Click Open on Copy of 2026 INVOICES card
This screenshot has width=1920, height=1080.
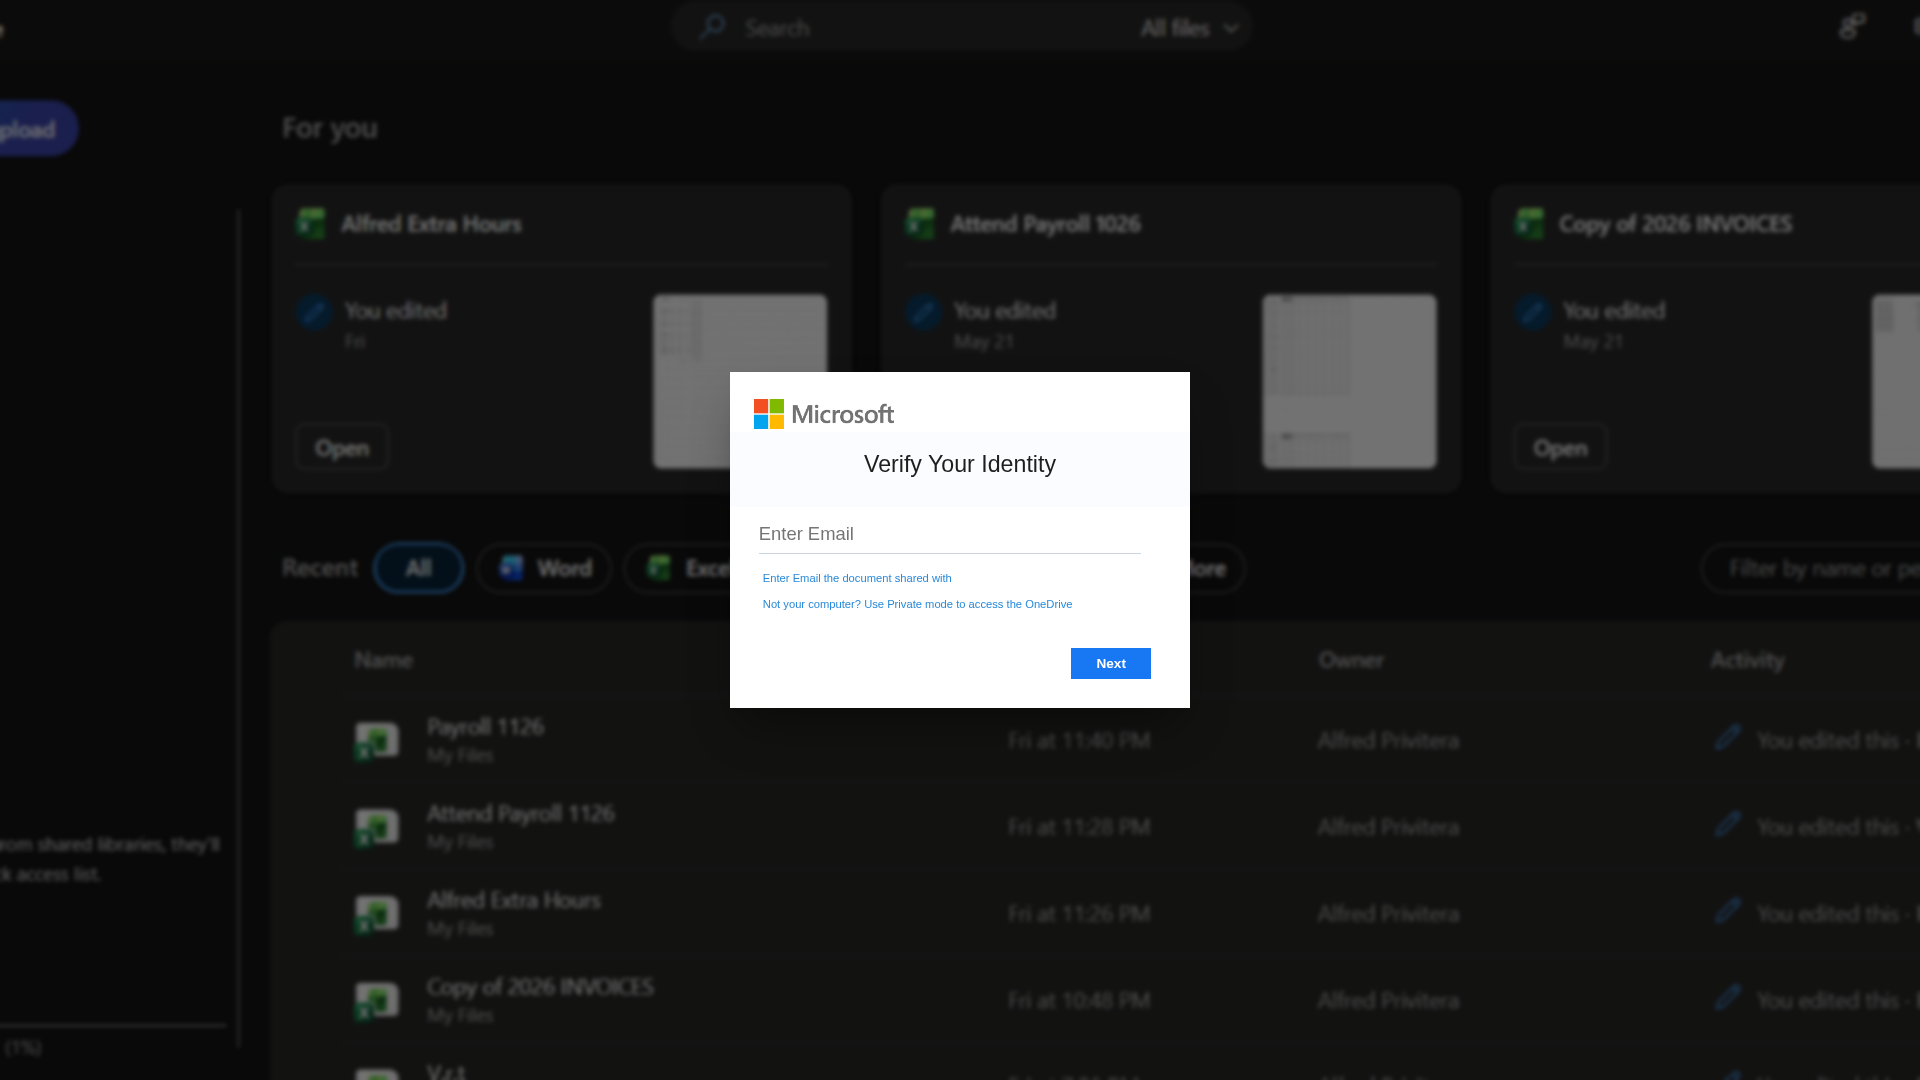(x=1560, y=447)
